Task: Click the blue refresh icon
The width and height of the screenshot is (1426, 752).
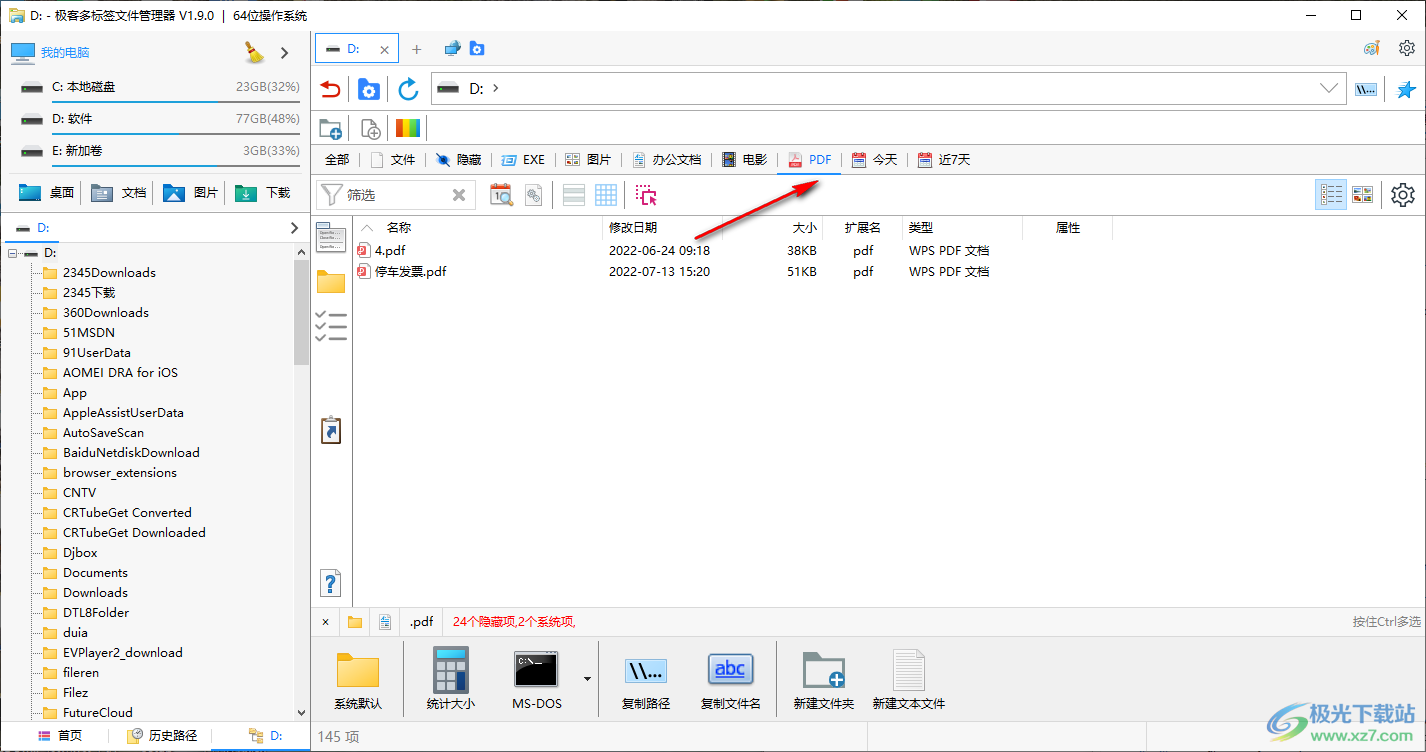Action: tap(408, 89)
